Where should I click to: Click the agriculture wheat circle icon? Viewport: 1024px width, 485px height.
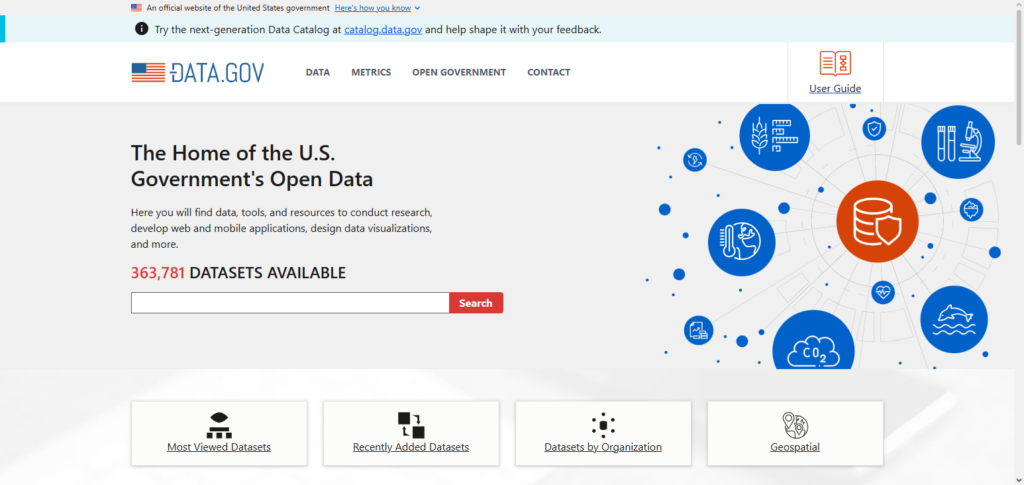tap(775, 136)
